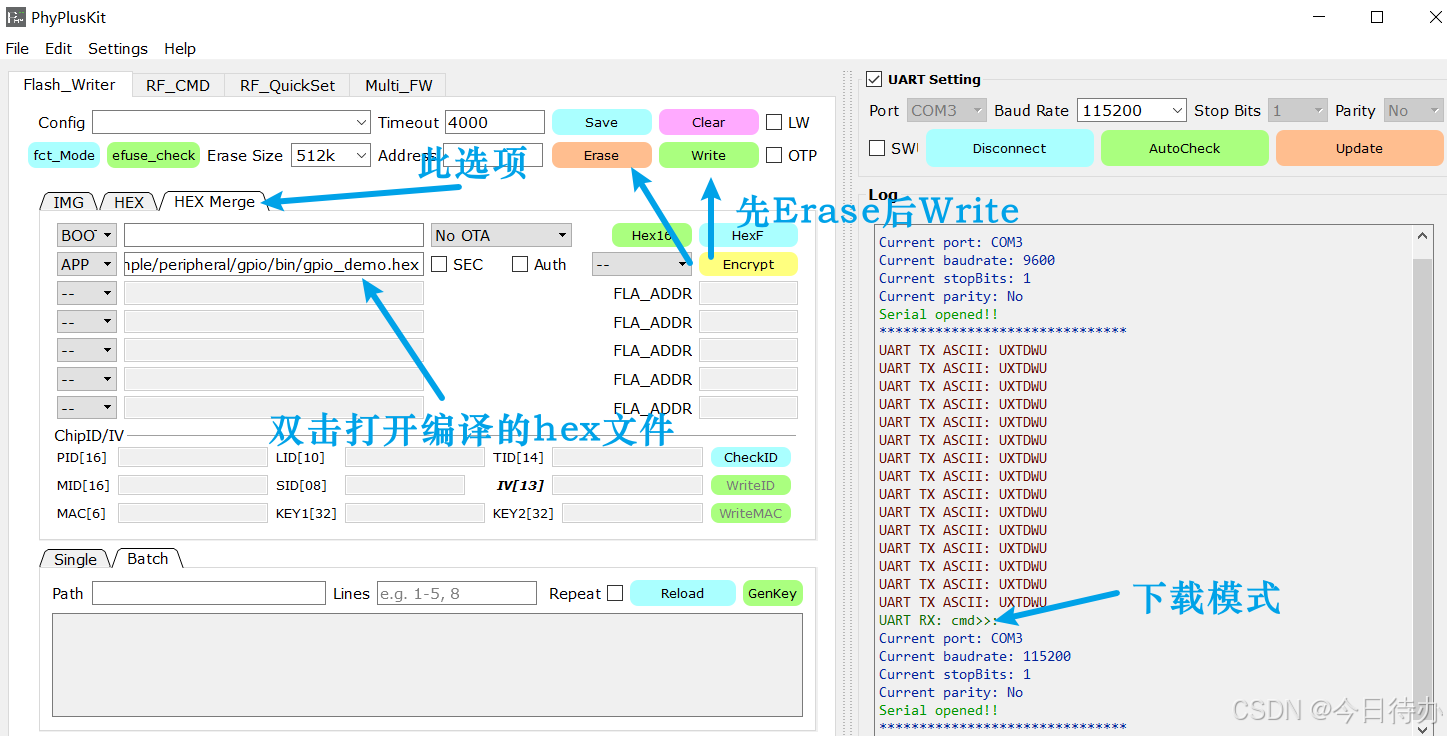The height and width of the screenshot is (736, 1447).
Task: Run AutoCheck for the serial connection
Action: tap(1184, 147)
